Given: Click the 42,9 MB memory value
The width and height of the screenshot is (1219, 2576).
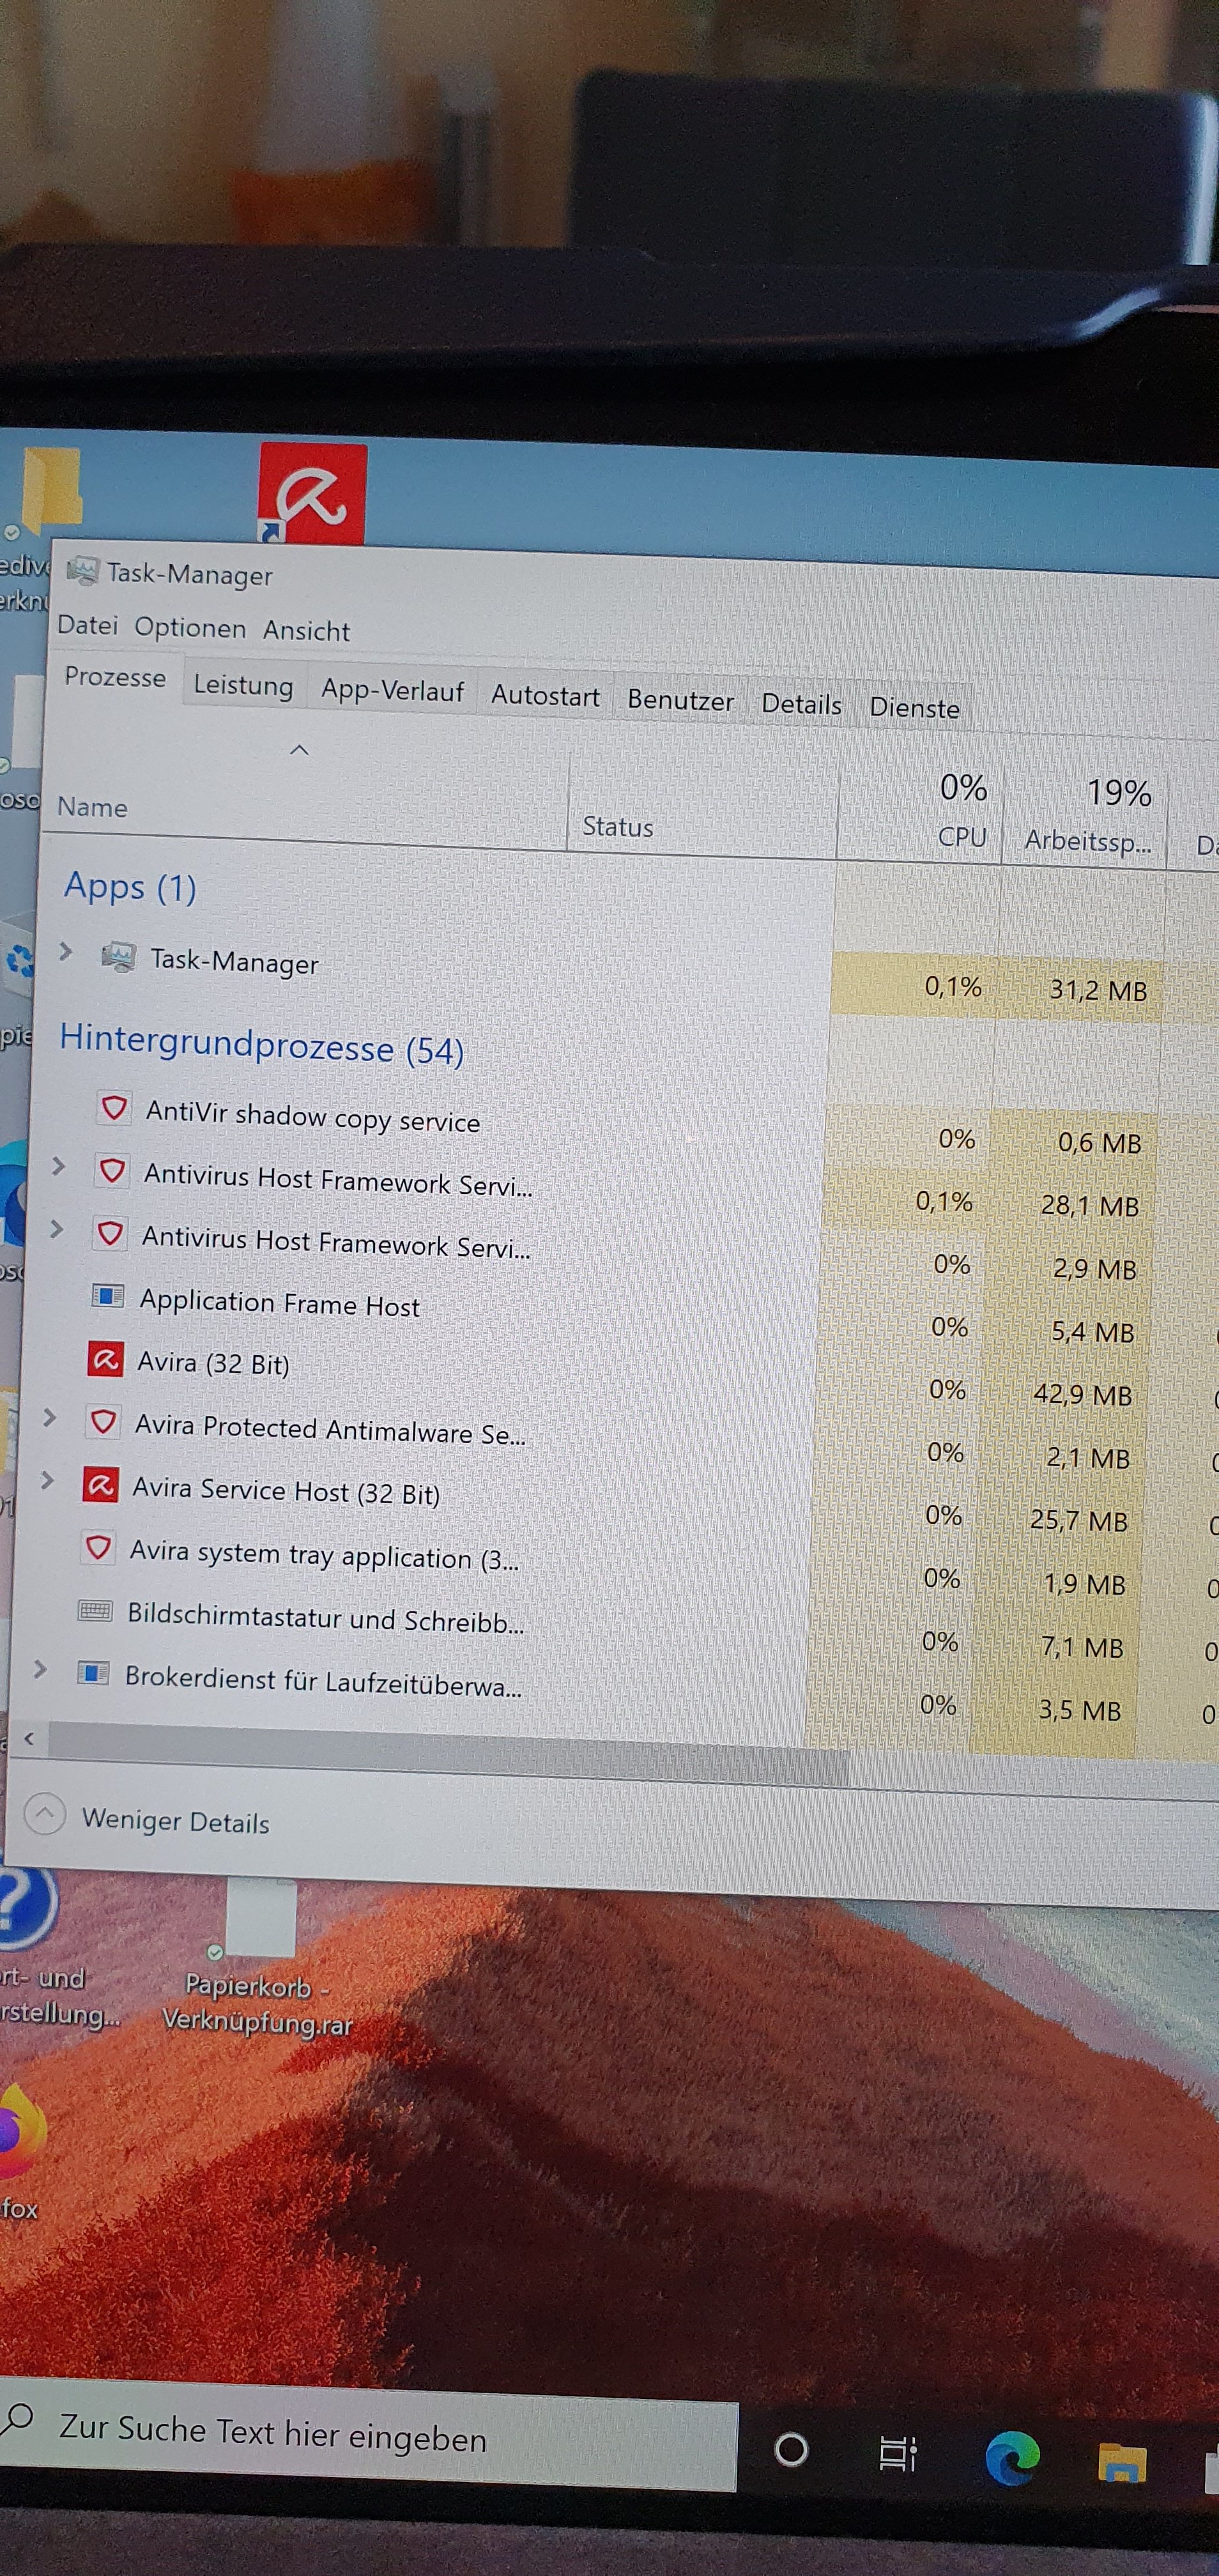Looking at the screenshot, I should [x=1082, y=1394].
